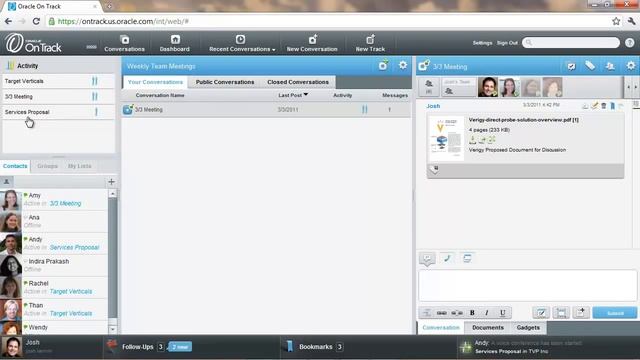Switch to the Contacts tab

(15, 166)
